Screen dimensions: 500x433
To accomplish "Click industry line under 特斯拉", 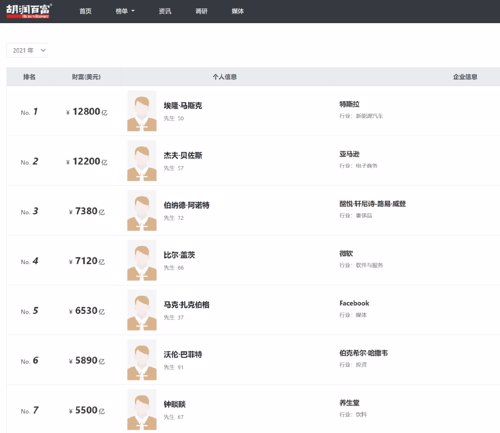I will (361, 116).
